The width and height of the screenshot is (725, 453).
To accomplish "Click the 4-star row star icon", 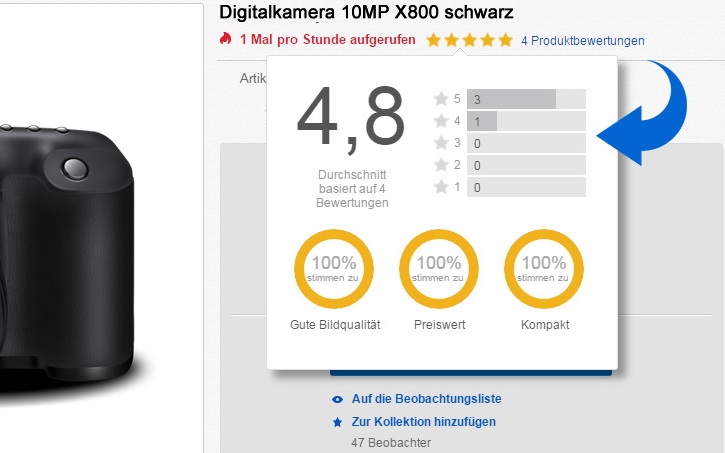I will pos(440,121).
